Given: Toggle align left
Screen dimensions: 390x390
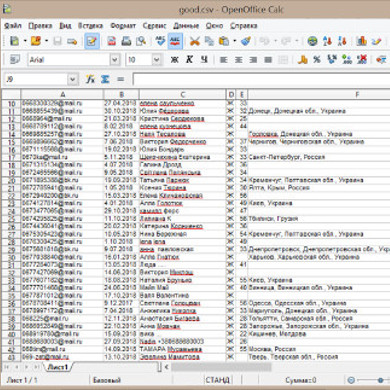Looking at the screenshot, I should click(224, 60).
